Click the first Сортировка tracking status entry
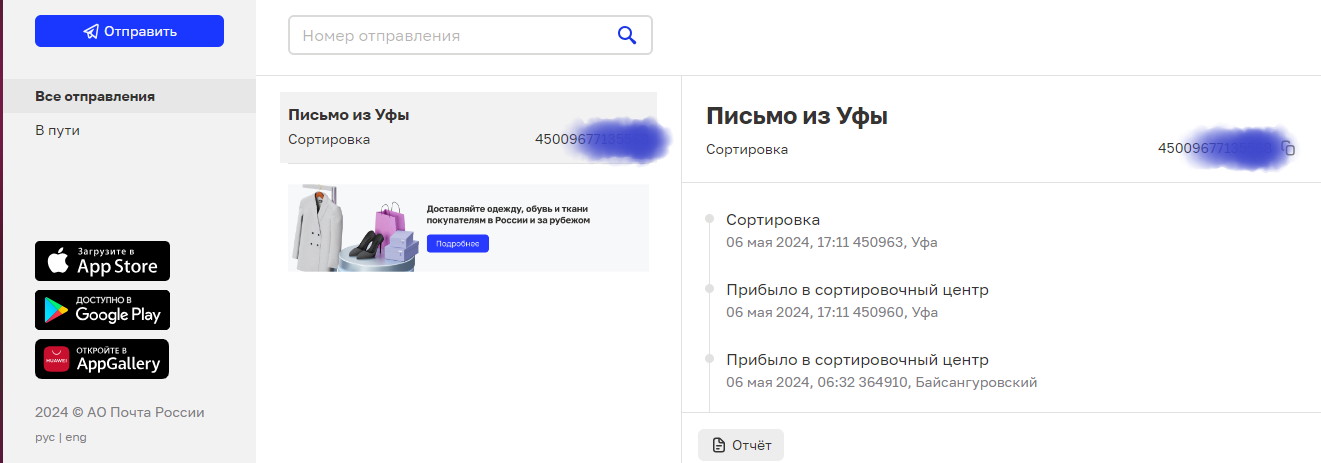Screen dimensions: 1321x463 (773, 220)
